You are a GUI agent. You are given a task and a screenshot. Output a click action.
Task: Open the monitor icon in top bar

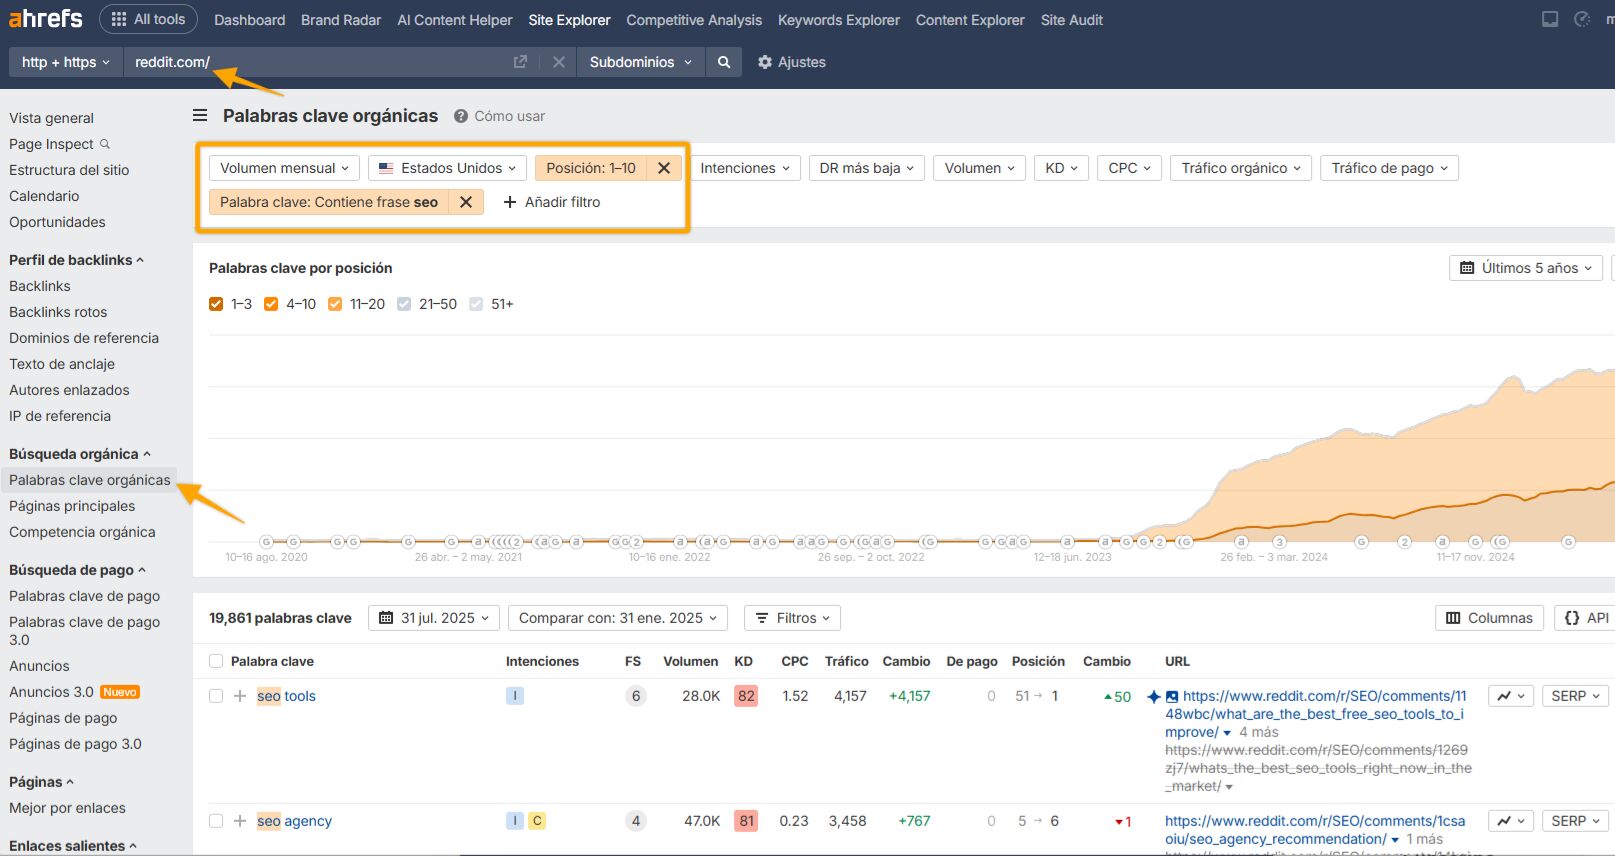tap(1550, 19)
